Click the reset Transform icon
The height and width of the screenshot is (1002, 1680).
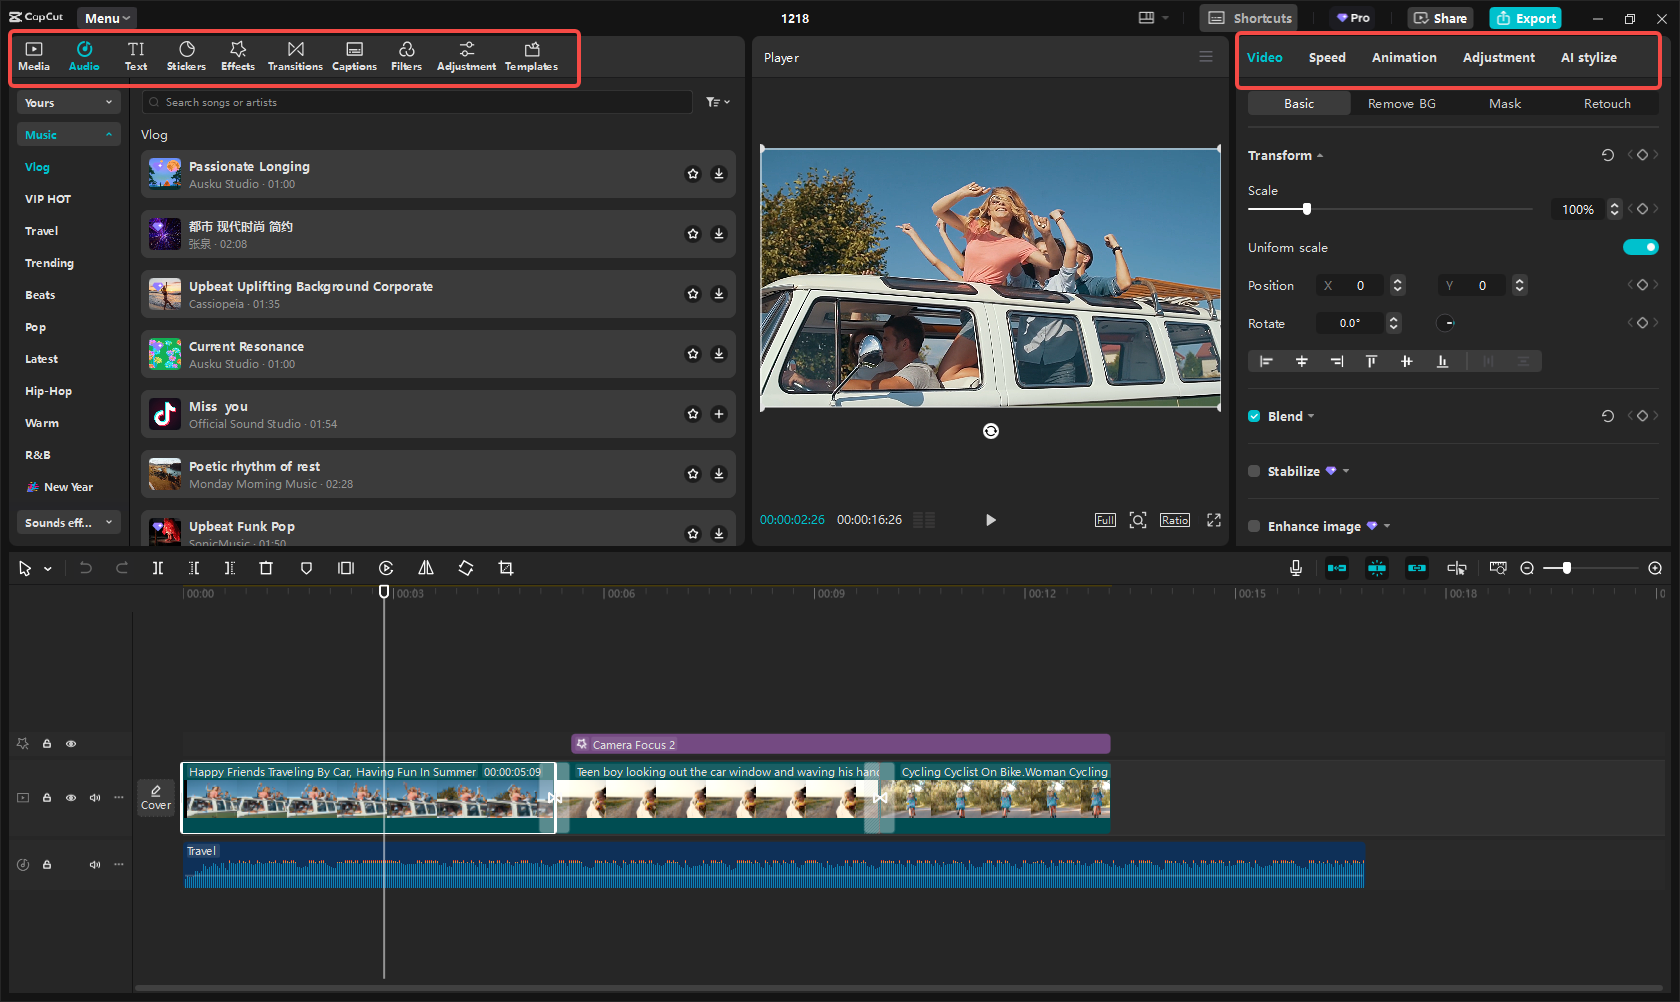pos(1608,155)
